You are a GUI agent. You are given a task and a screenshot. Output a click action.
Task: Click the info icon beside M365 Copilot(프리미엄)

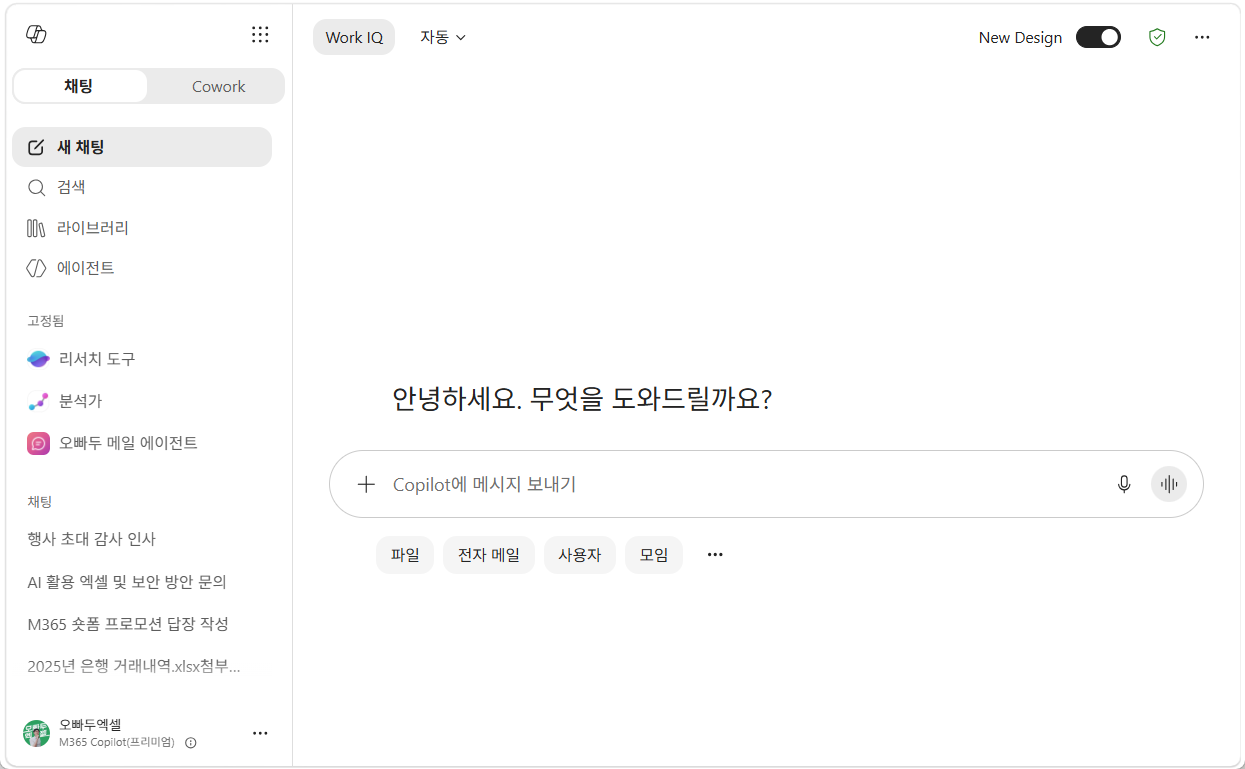[191, 743]
